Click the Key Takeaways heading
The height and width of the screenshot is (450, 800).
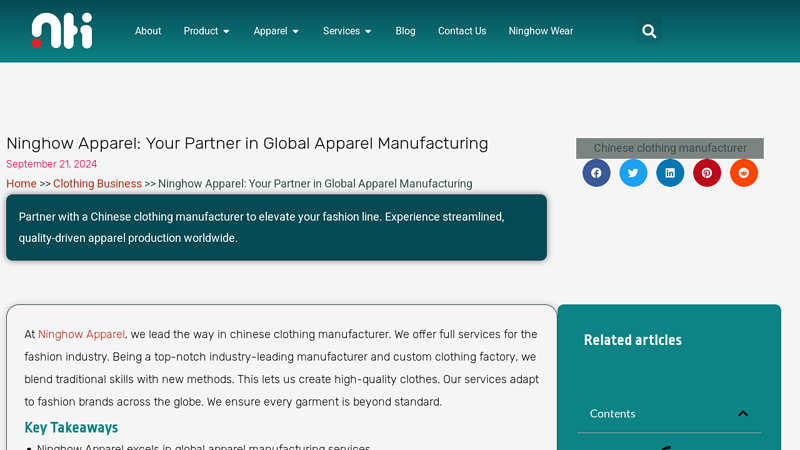click(x=71, y=428)
